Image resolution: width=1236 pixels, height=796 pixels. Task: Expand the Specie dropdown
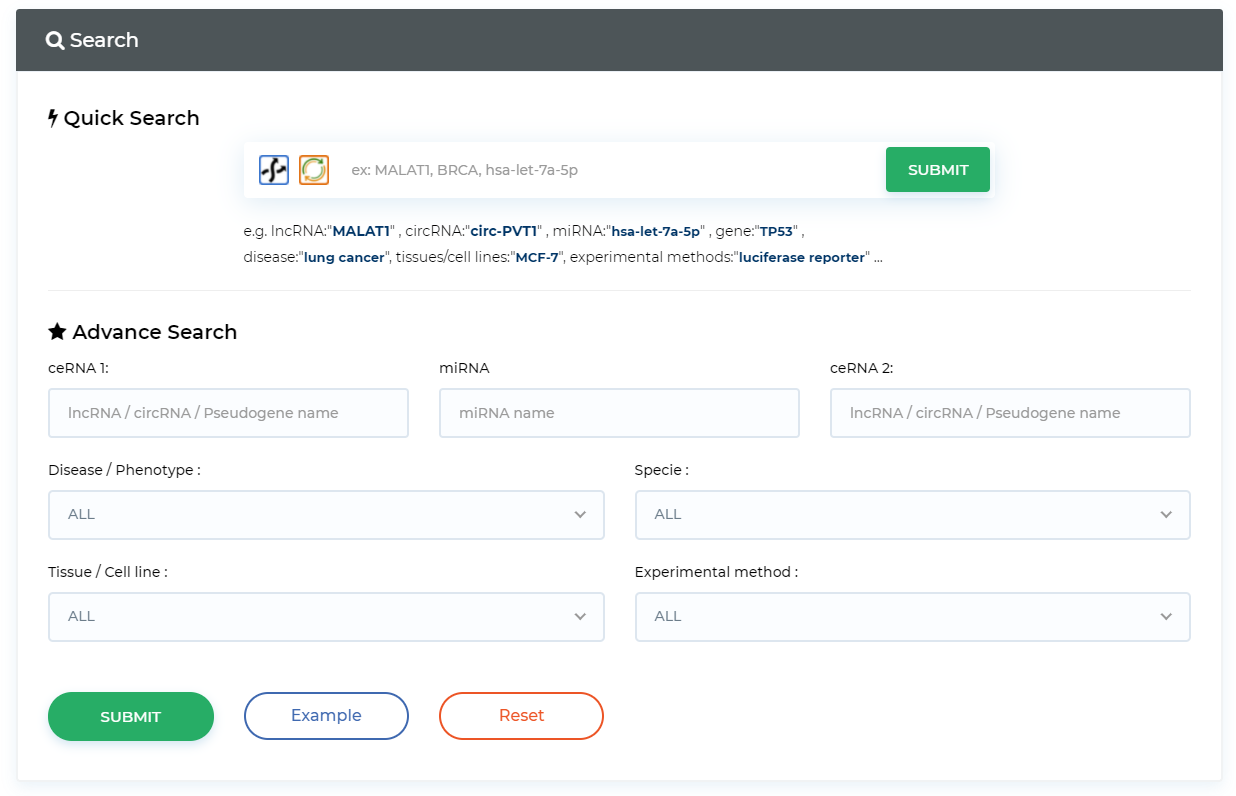(x=912, y=515)
